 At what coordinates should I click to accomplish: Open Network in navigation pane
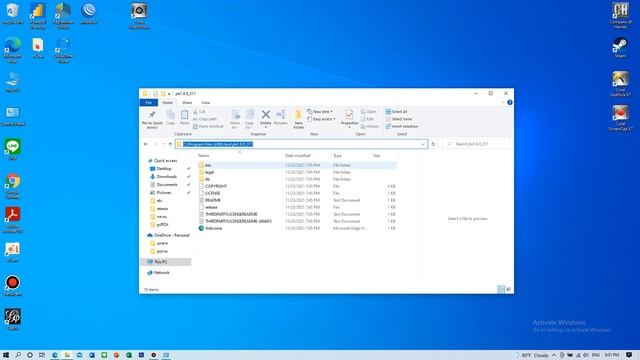point(162,273)
